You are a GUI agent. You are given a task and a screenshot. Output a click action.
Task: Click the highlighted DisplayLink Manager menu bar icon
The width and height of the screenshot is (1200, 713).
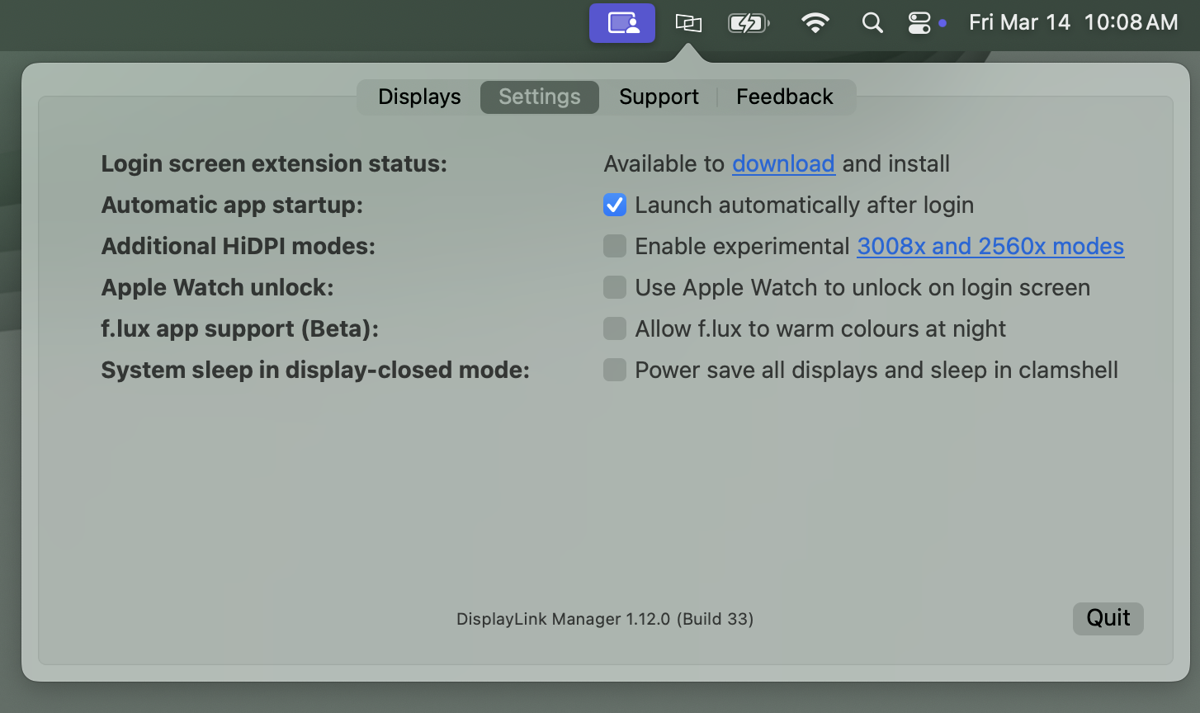622,22
